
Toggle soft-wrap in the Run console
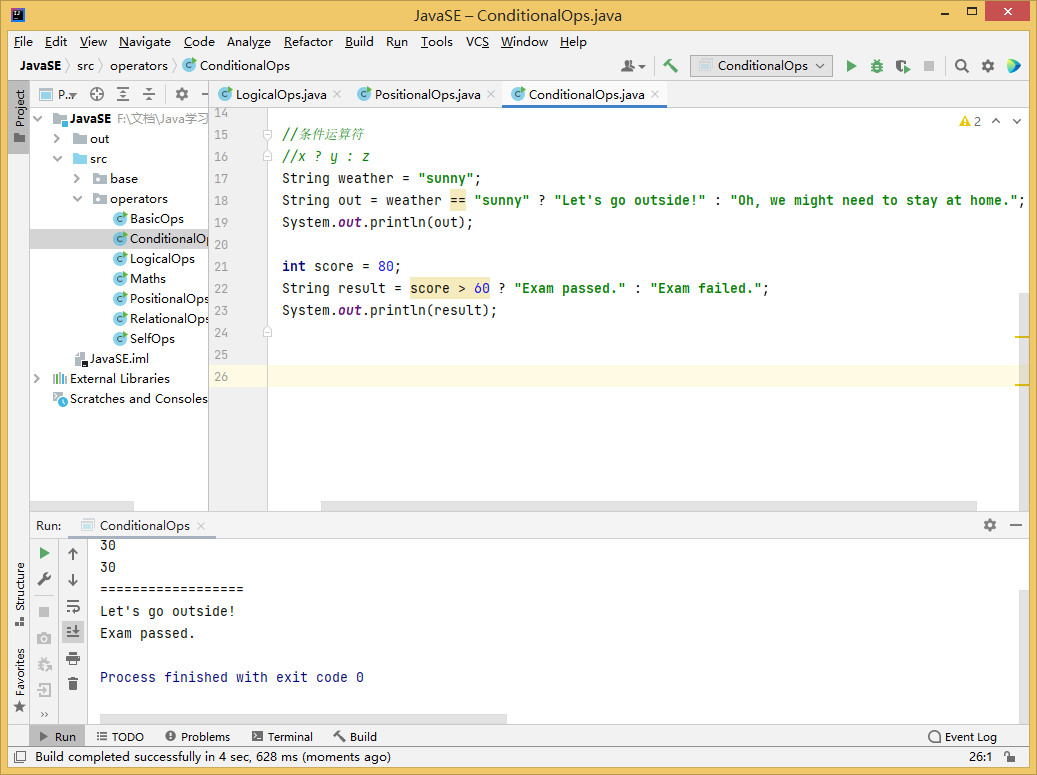73,606
